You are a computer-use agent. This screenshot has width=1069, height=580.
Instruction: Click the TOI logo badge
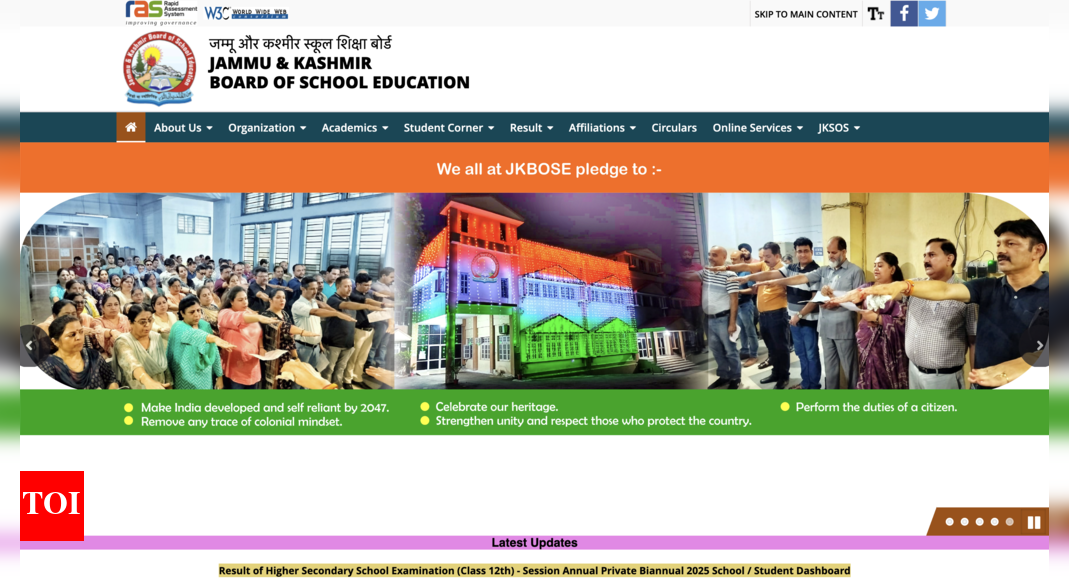(52, 505)
